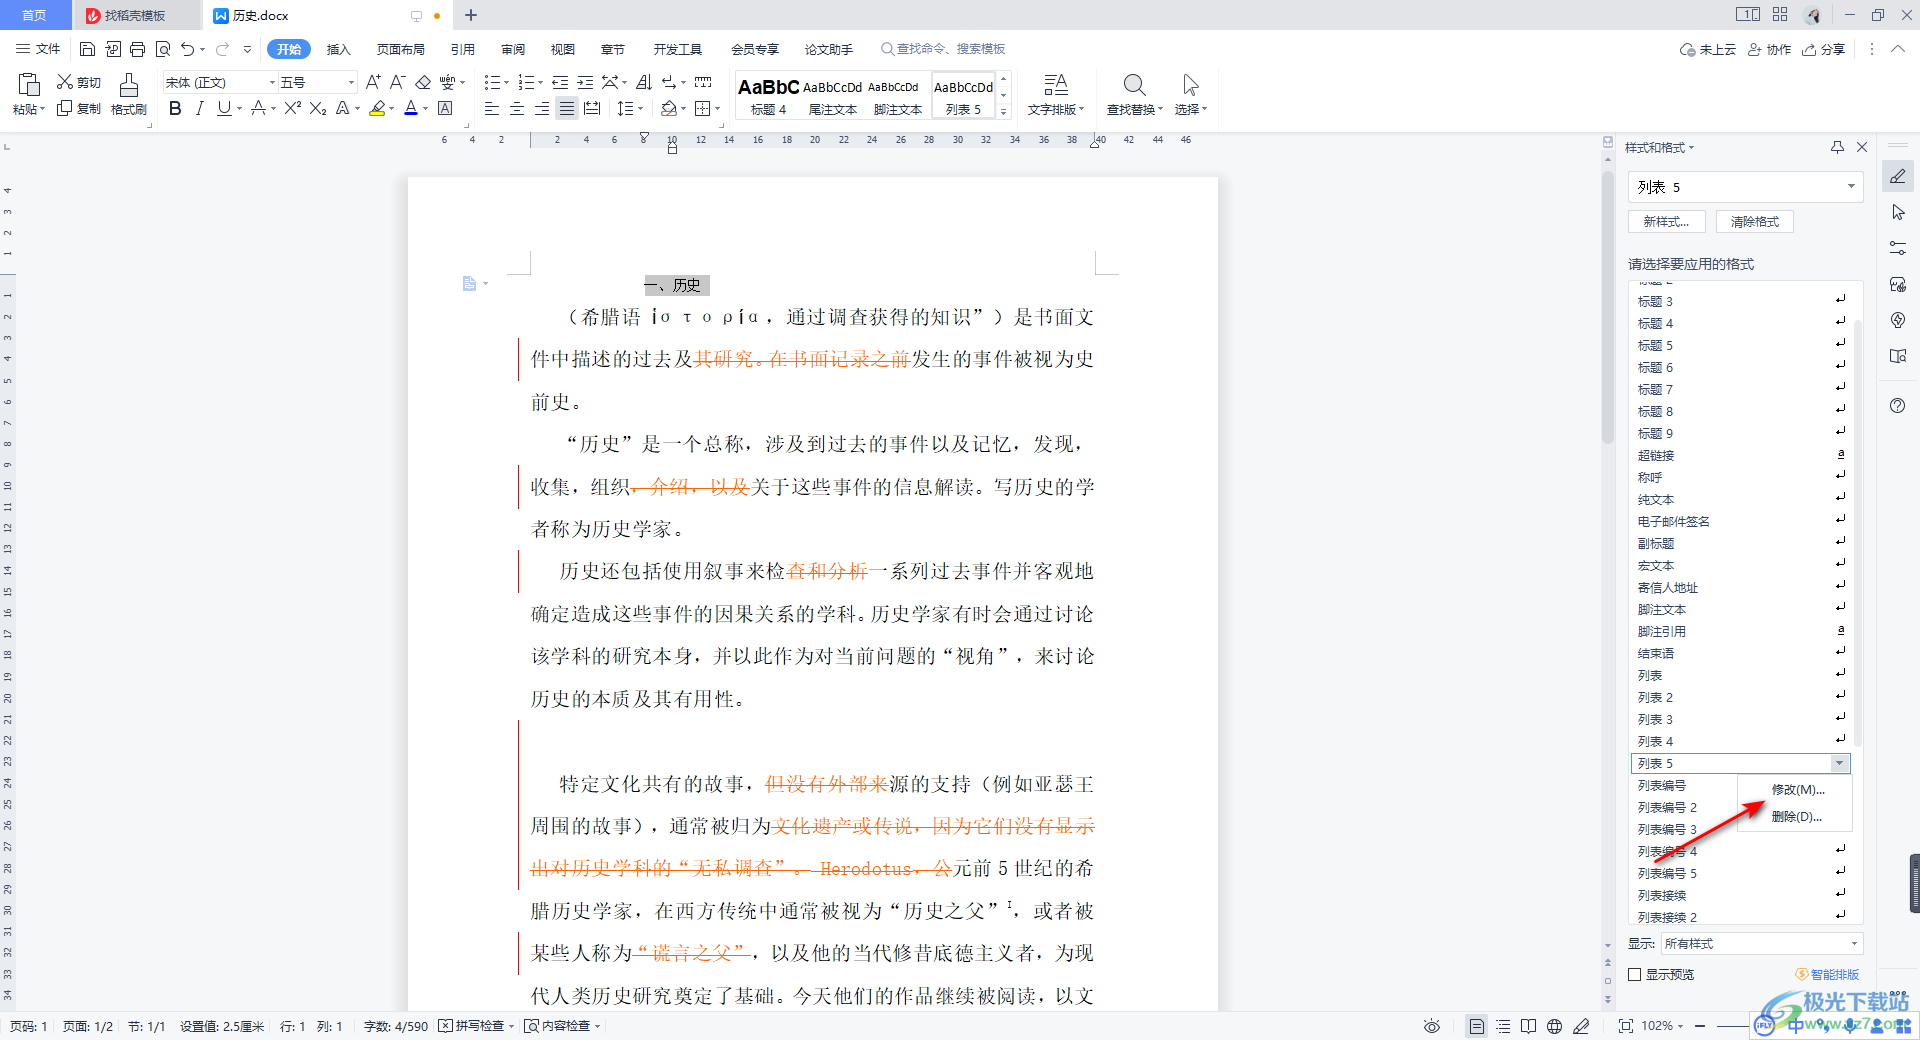Click the zoom out minus button
The width and height of the screenshot is (1920, 1040).
click(1699, 1026)
